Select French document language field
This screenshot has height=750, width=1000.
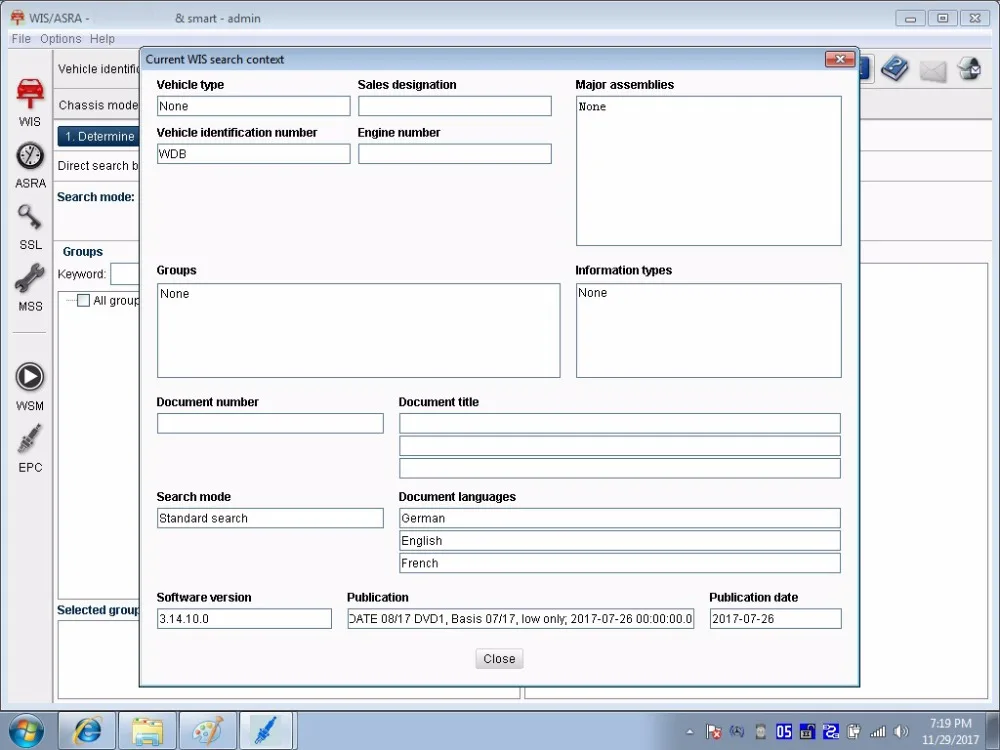click(620, 562)
